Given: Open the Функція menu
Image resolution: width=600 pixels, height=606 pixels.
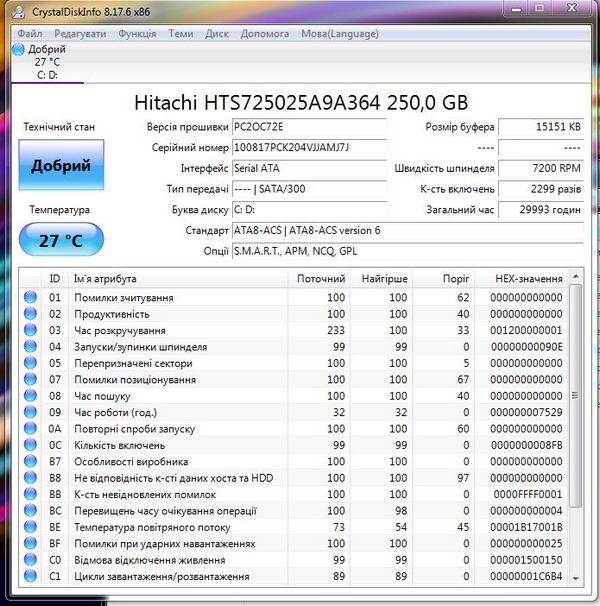Looking at the screenshot, I should click(x=137, y=33).
